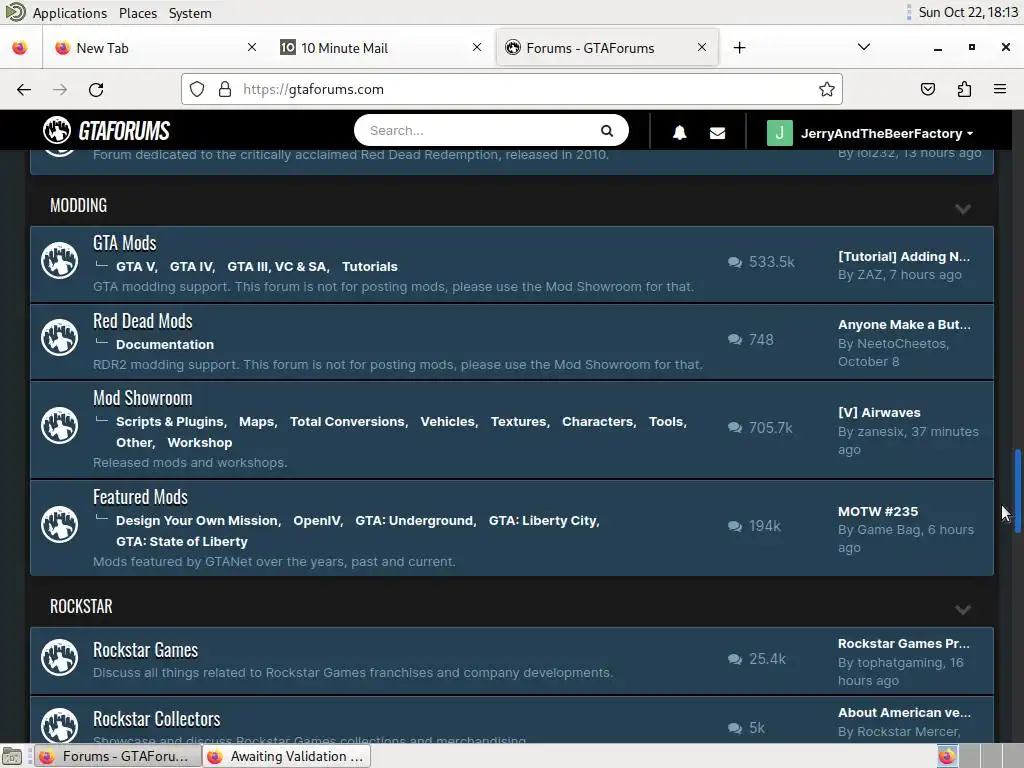1024x768 pixels.
Task: Switch to Forums - GTAForu... taskbar window
Action: click(x=117, y=756)
